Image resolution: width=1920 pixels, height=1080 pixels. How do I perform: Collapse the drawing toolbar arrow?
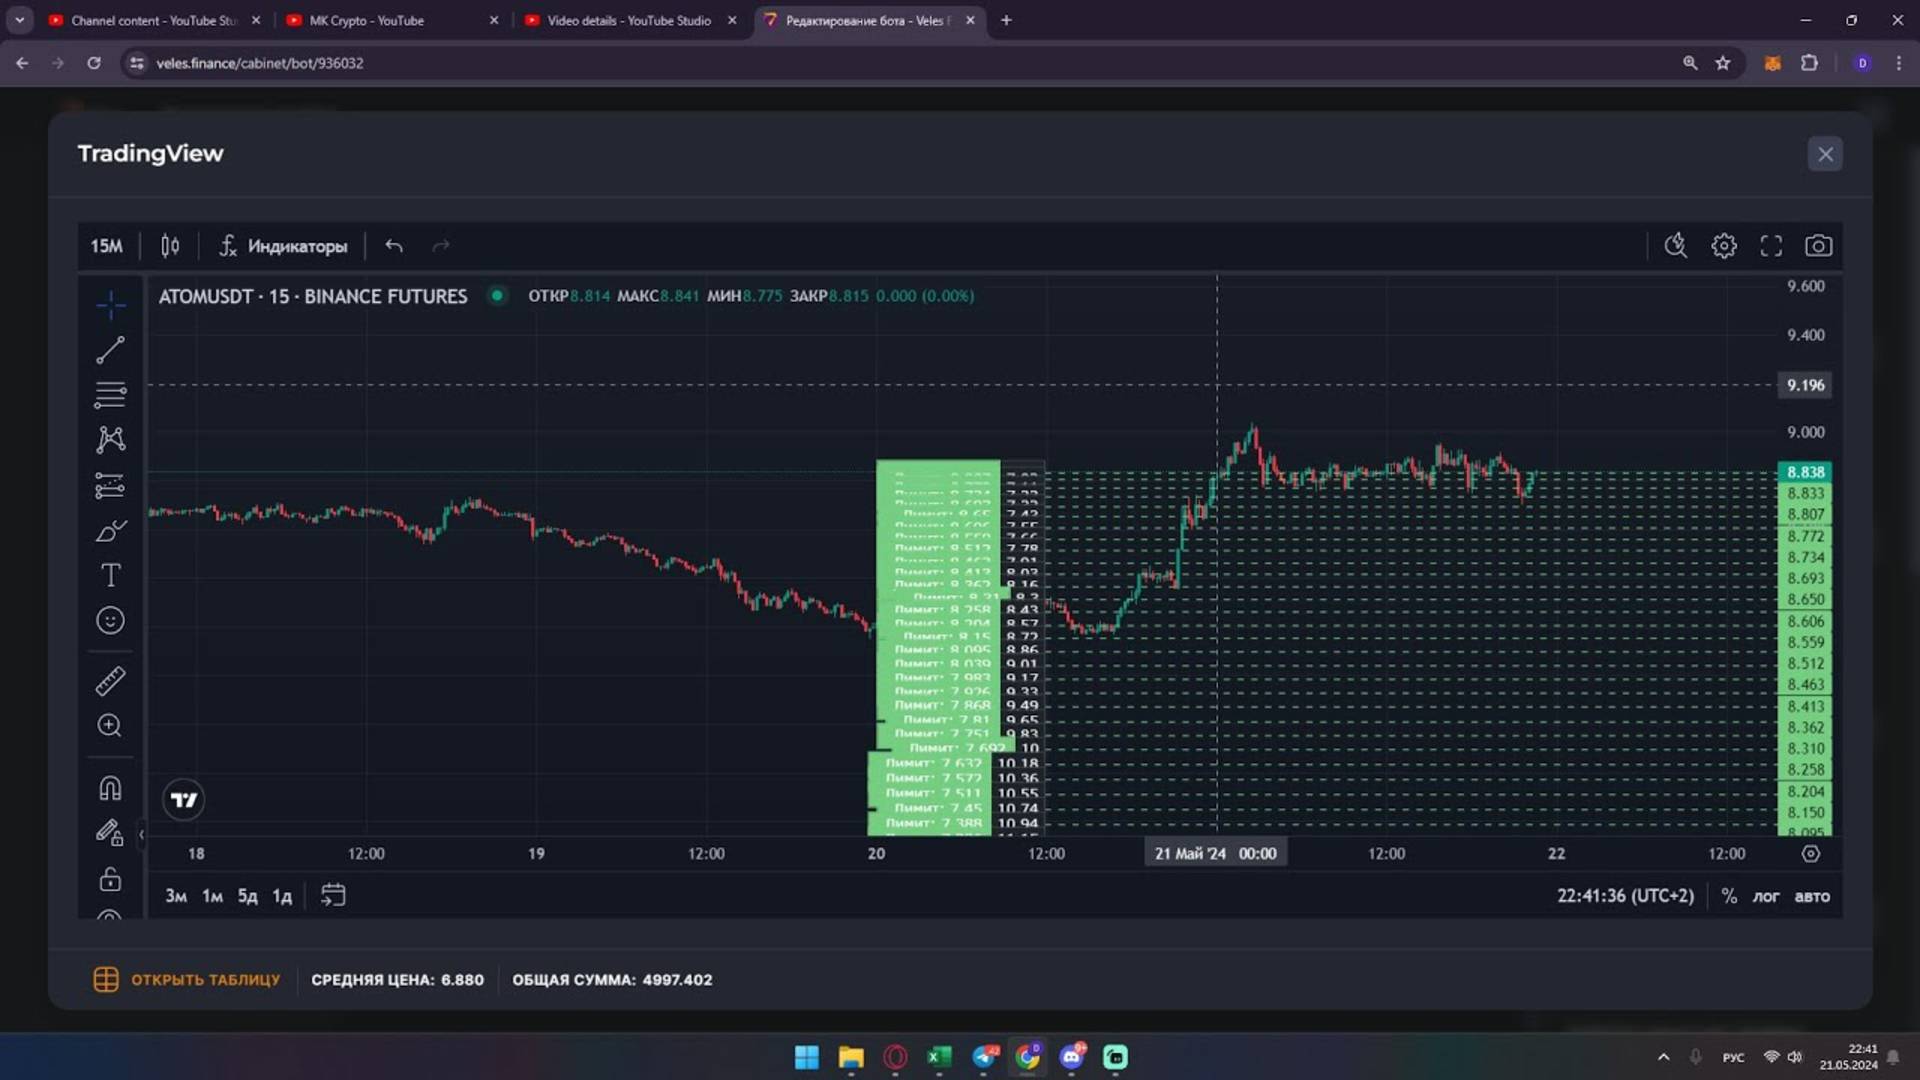(x=141, y=834)
